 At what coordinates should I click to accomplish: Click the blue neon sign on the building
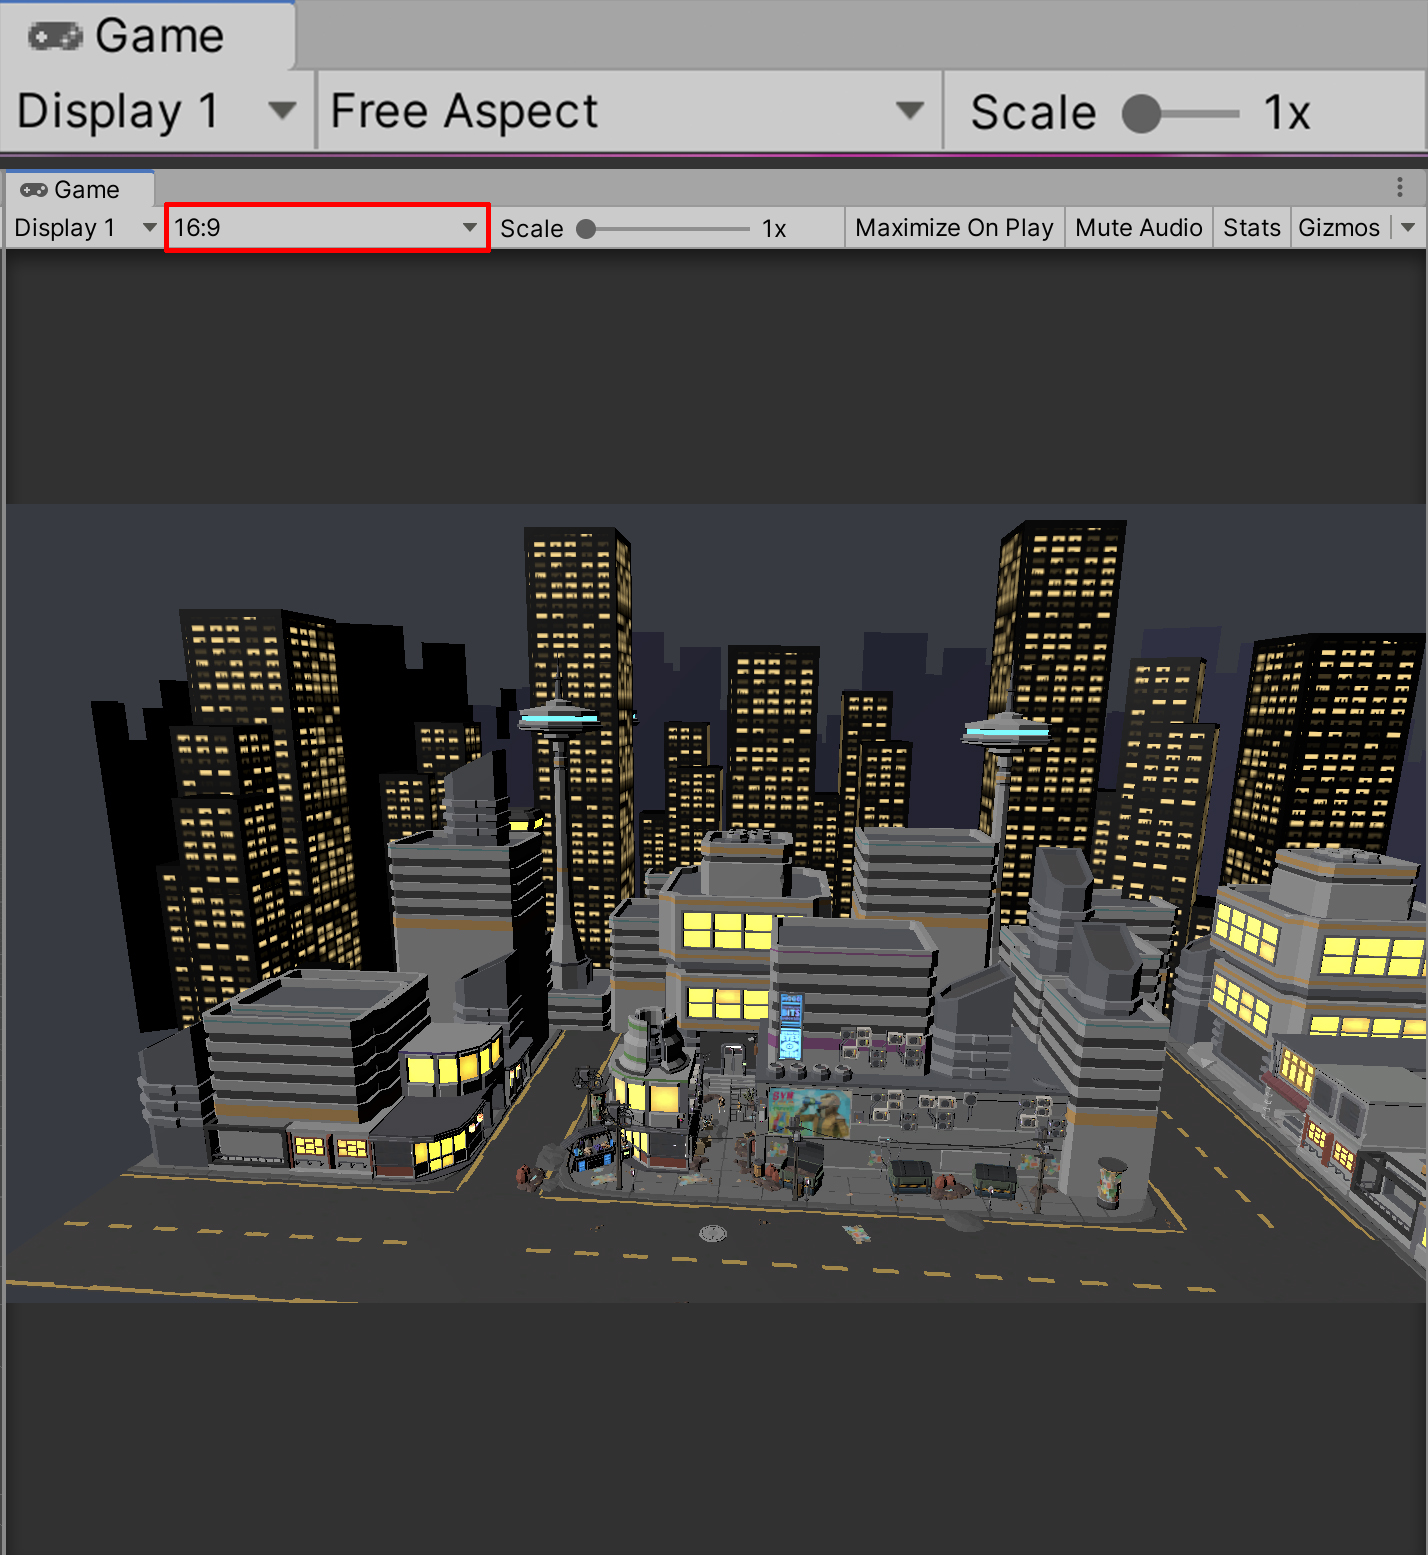click(790, 1027)
